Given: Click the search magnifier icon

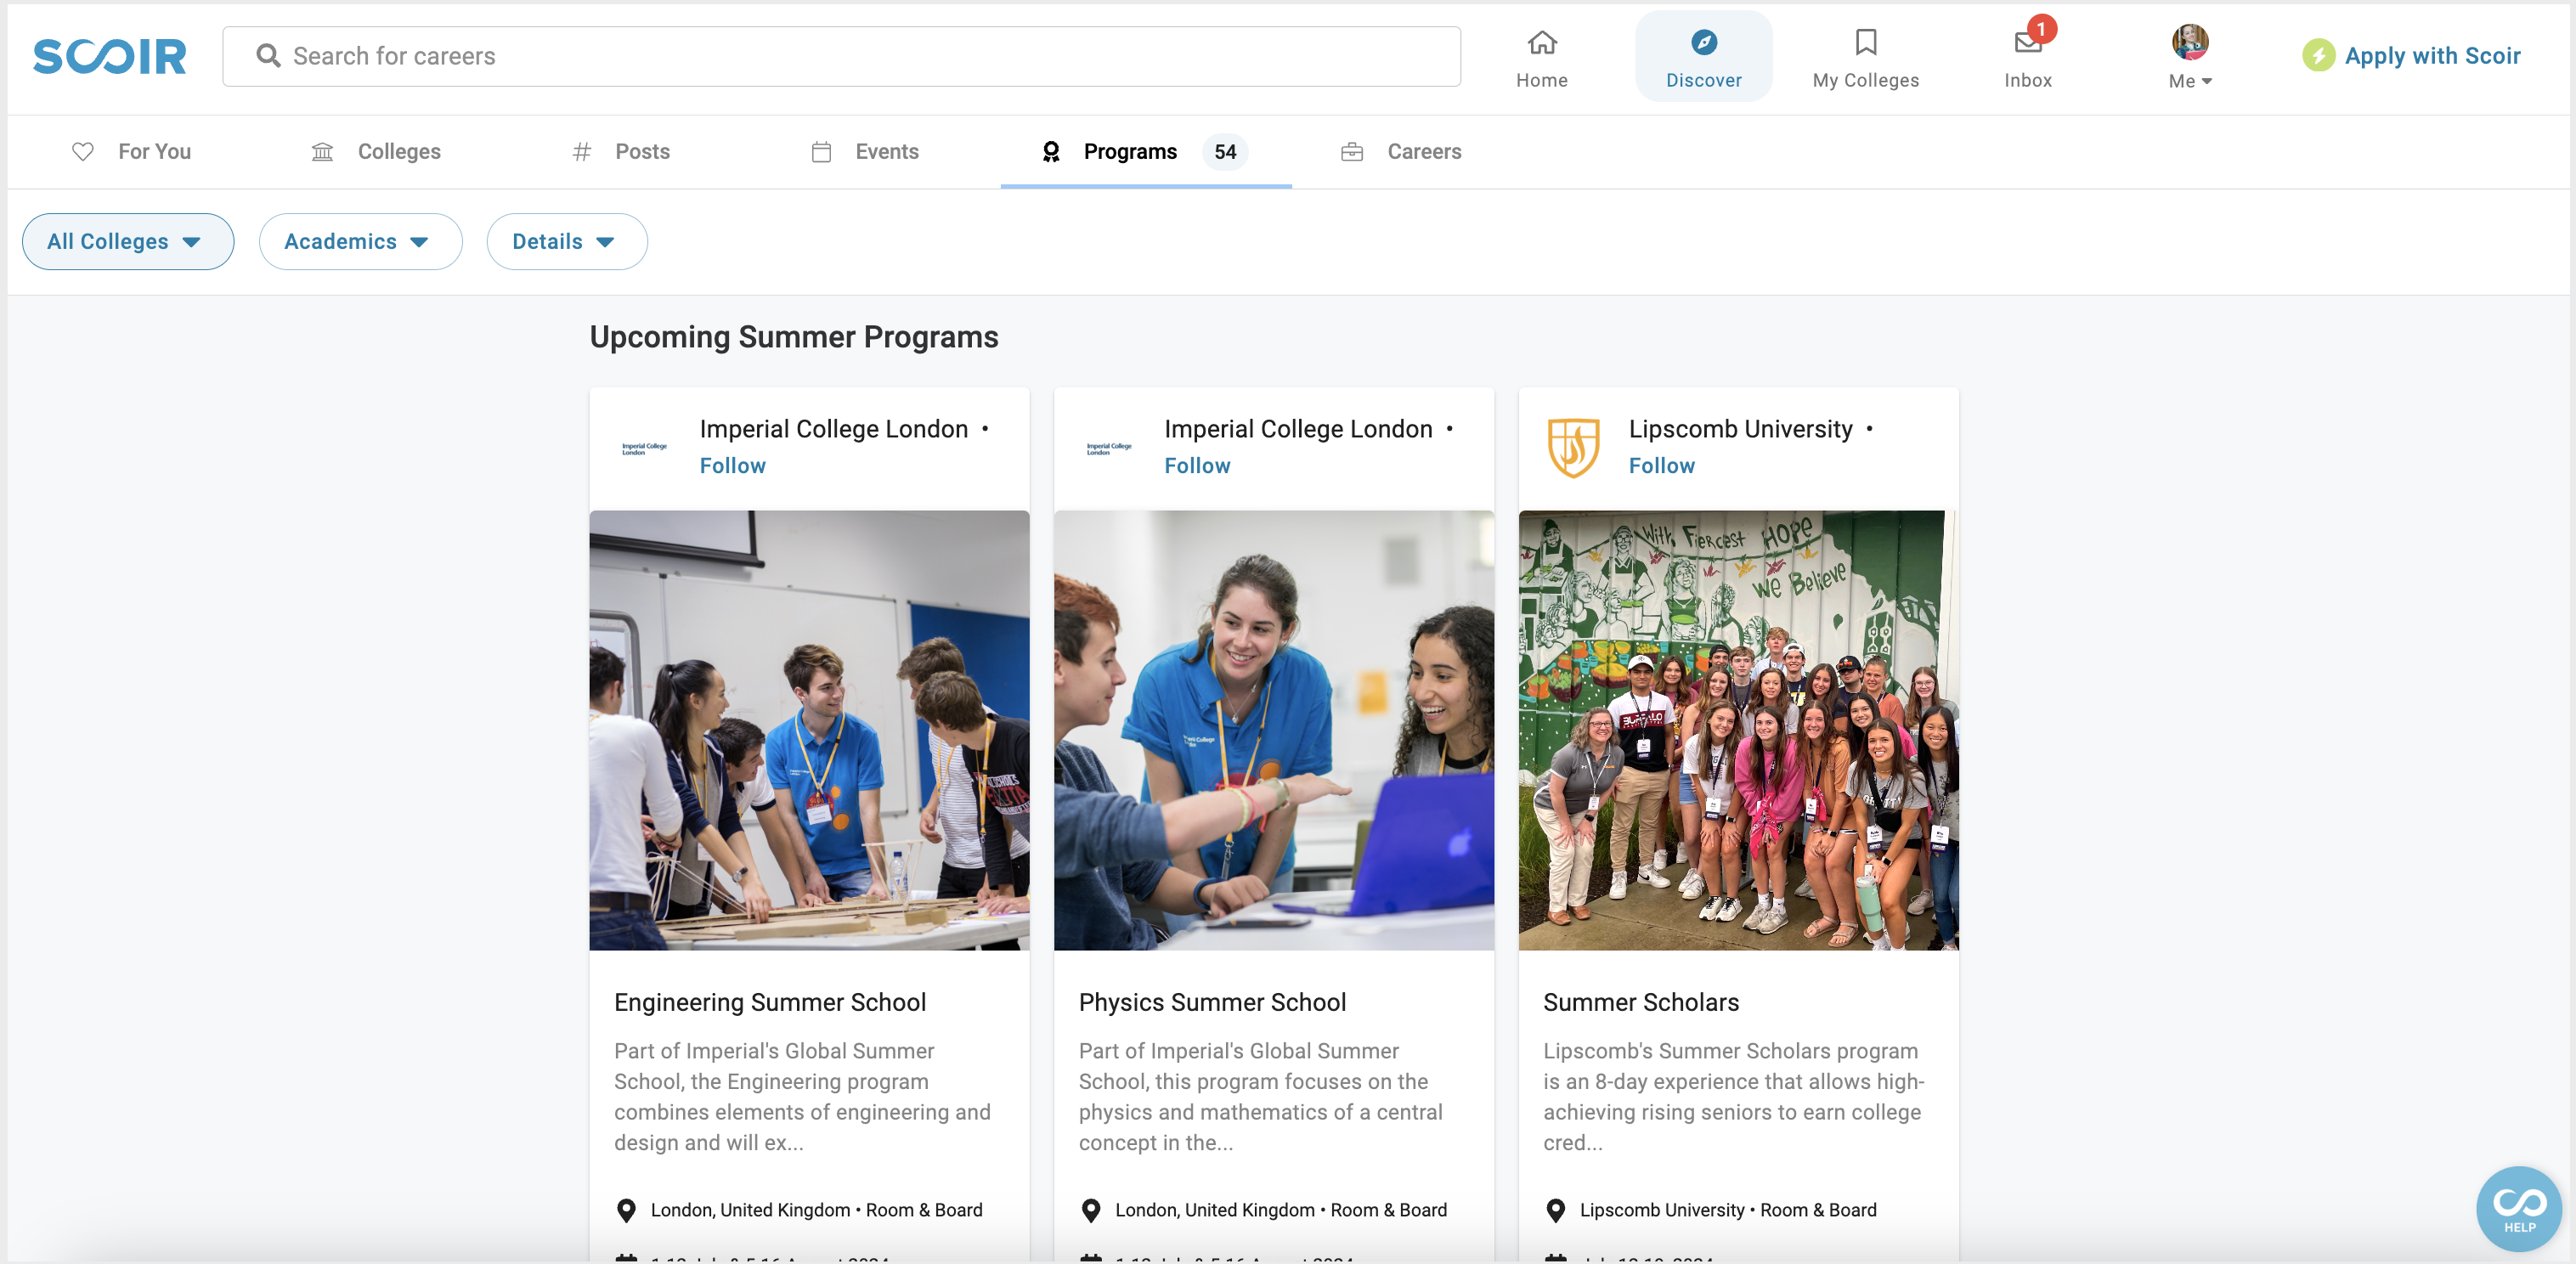Looking at the screenshot, I should [268, 56].
